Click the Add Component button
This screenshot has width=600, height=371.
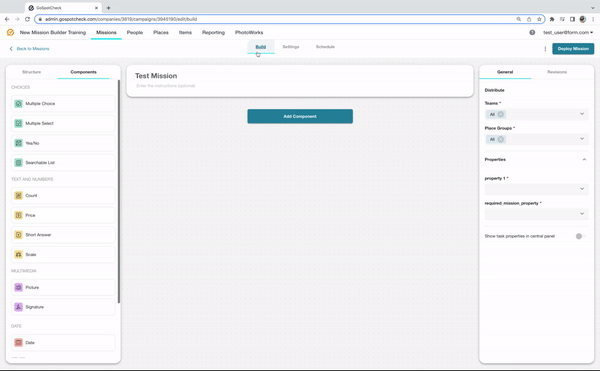(x=300, y=116)
